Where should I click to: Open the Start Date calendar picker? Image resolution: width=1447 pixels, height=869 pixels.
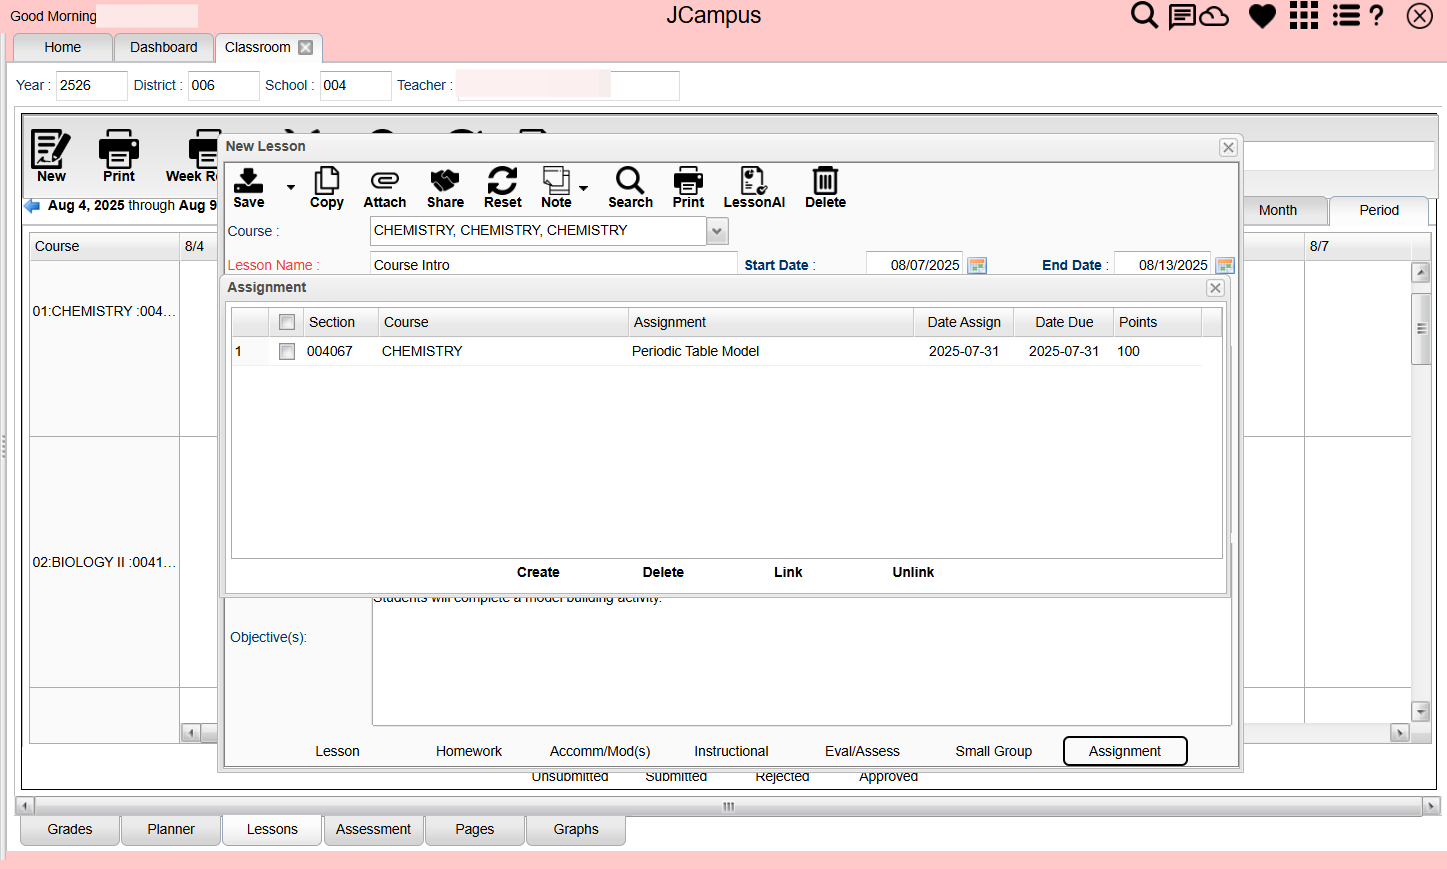point(978,265)
